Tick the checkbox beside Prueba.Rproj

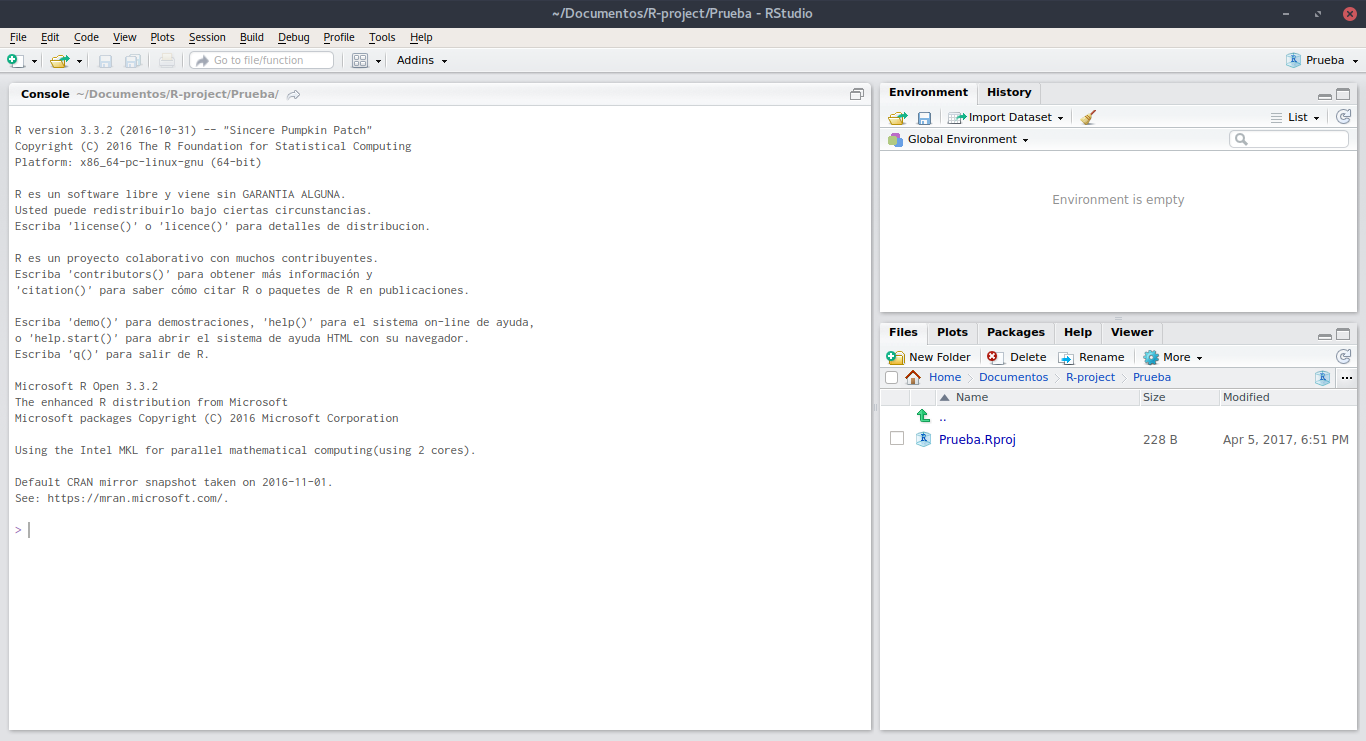click(x=897, y=439)
